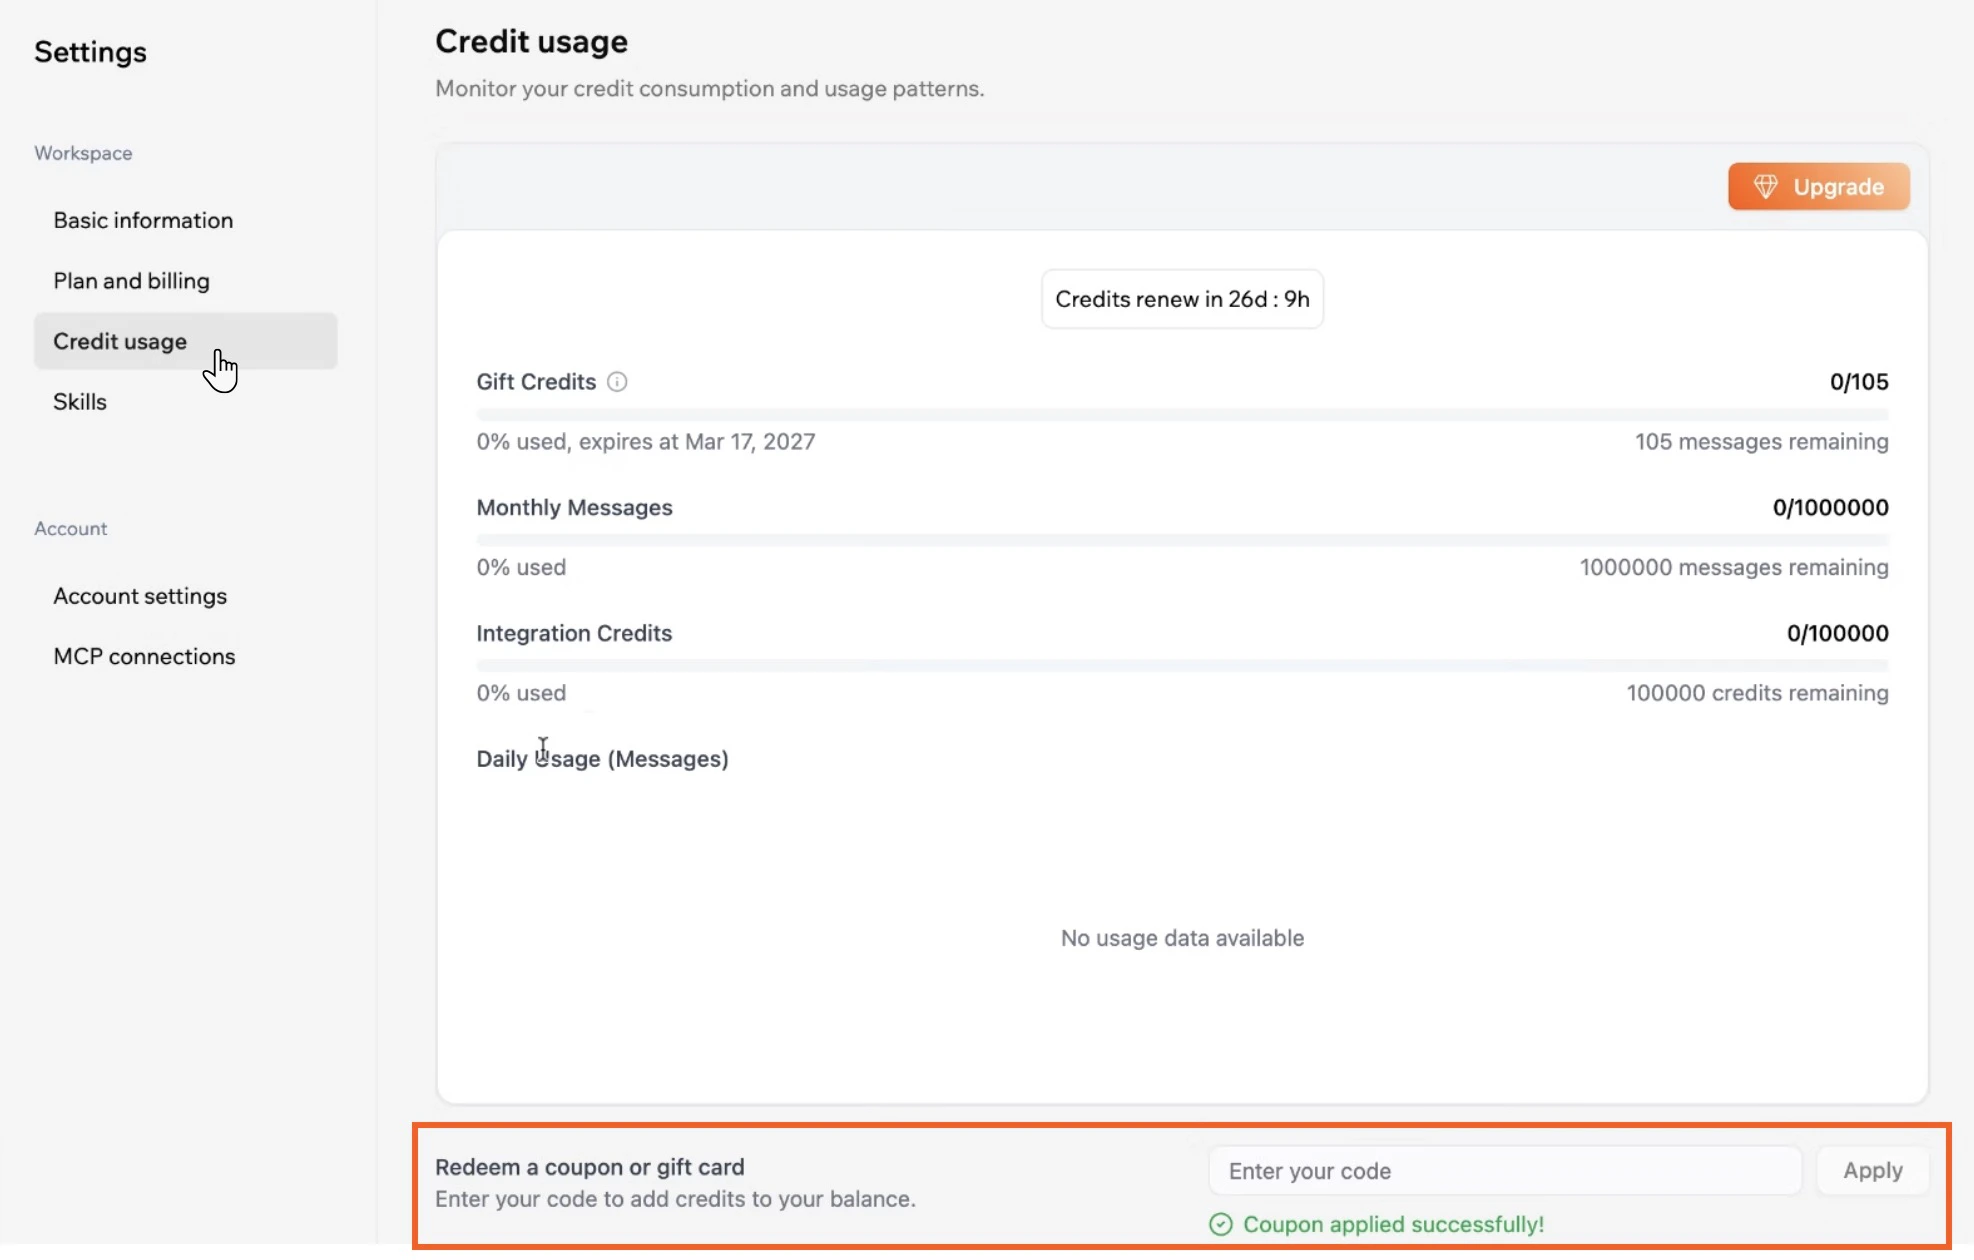Click the Gift Credits progress bar
1974x1260 pixels.
(x=1182, y=413)
